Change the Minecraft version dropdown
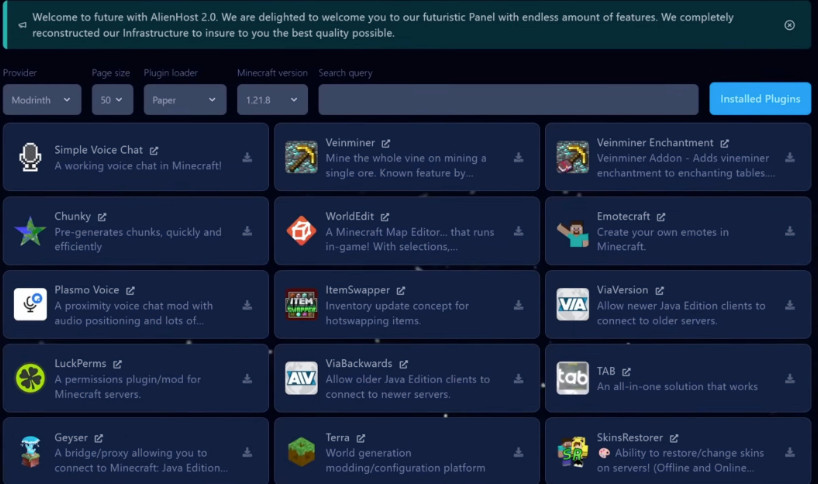 [x=272, y=100]
